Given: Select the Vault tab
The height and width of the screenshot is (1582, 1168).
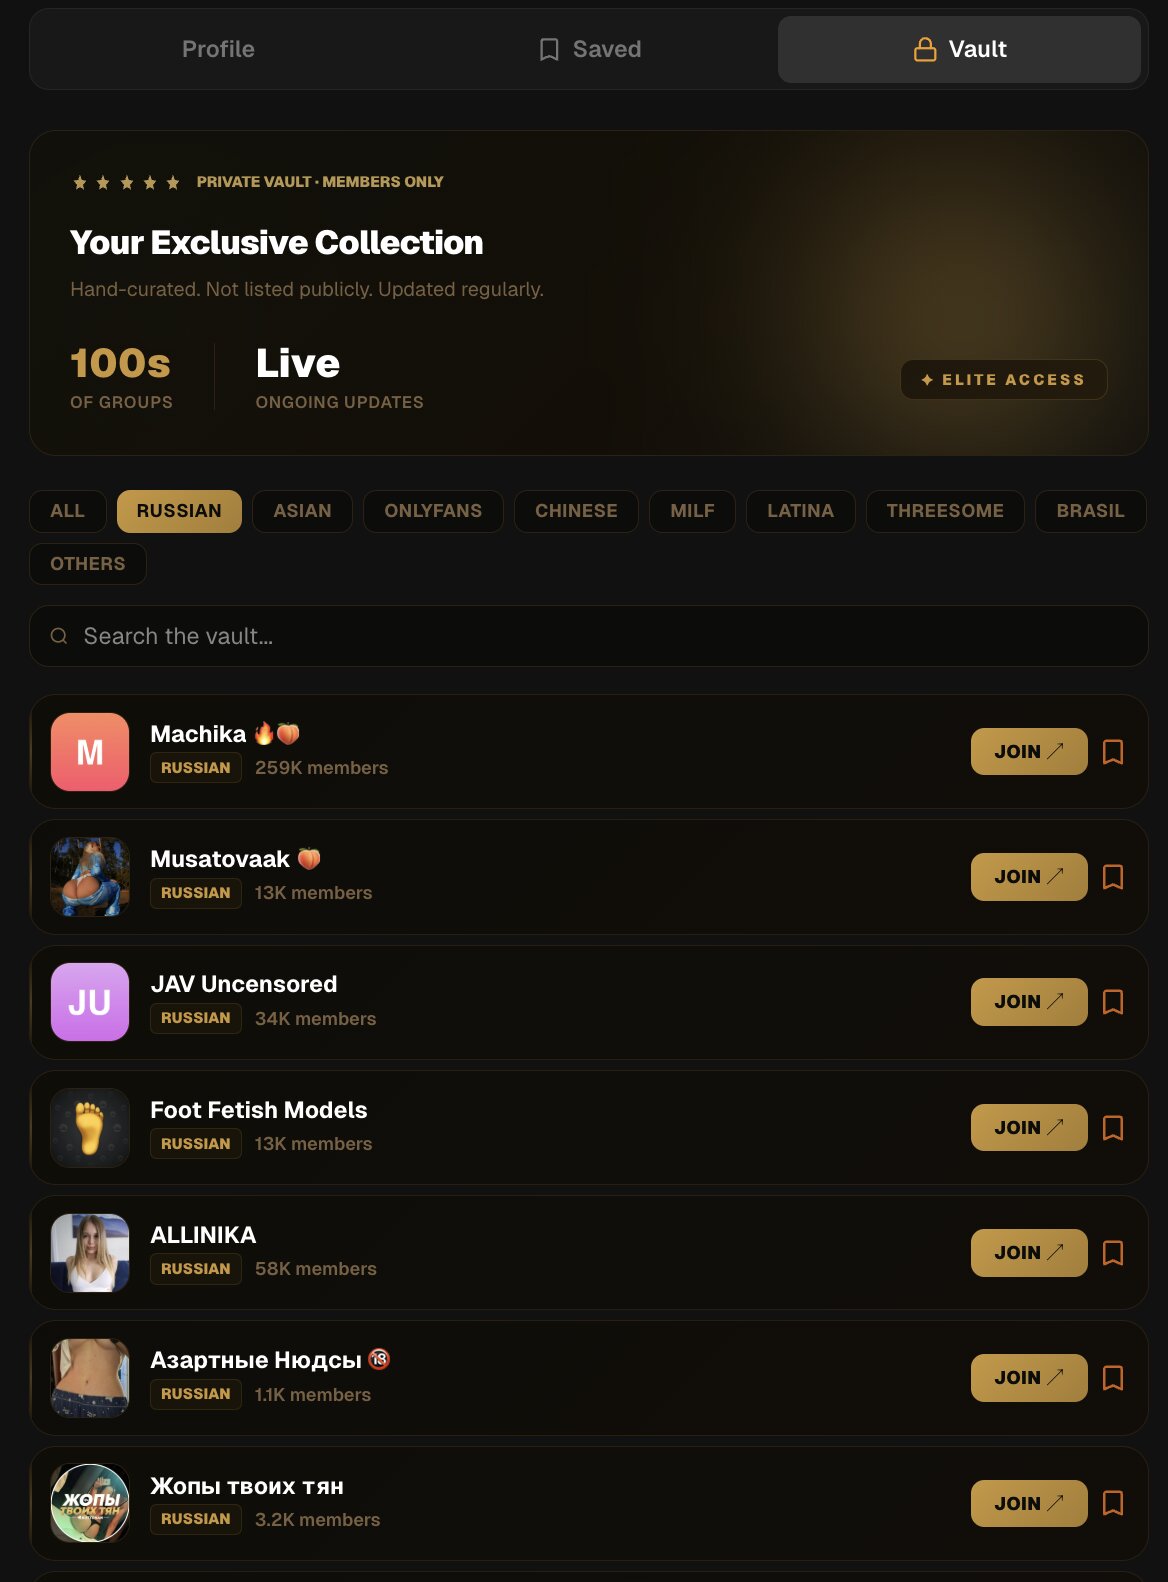Looking at the screenshot, I should 959,49.
